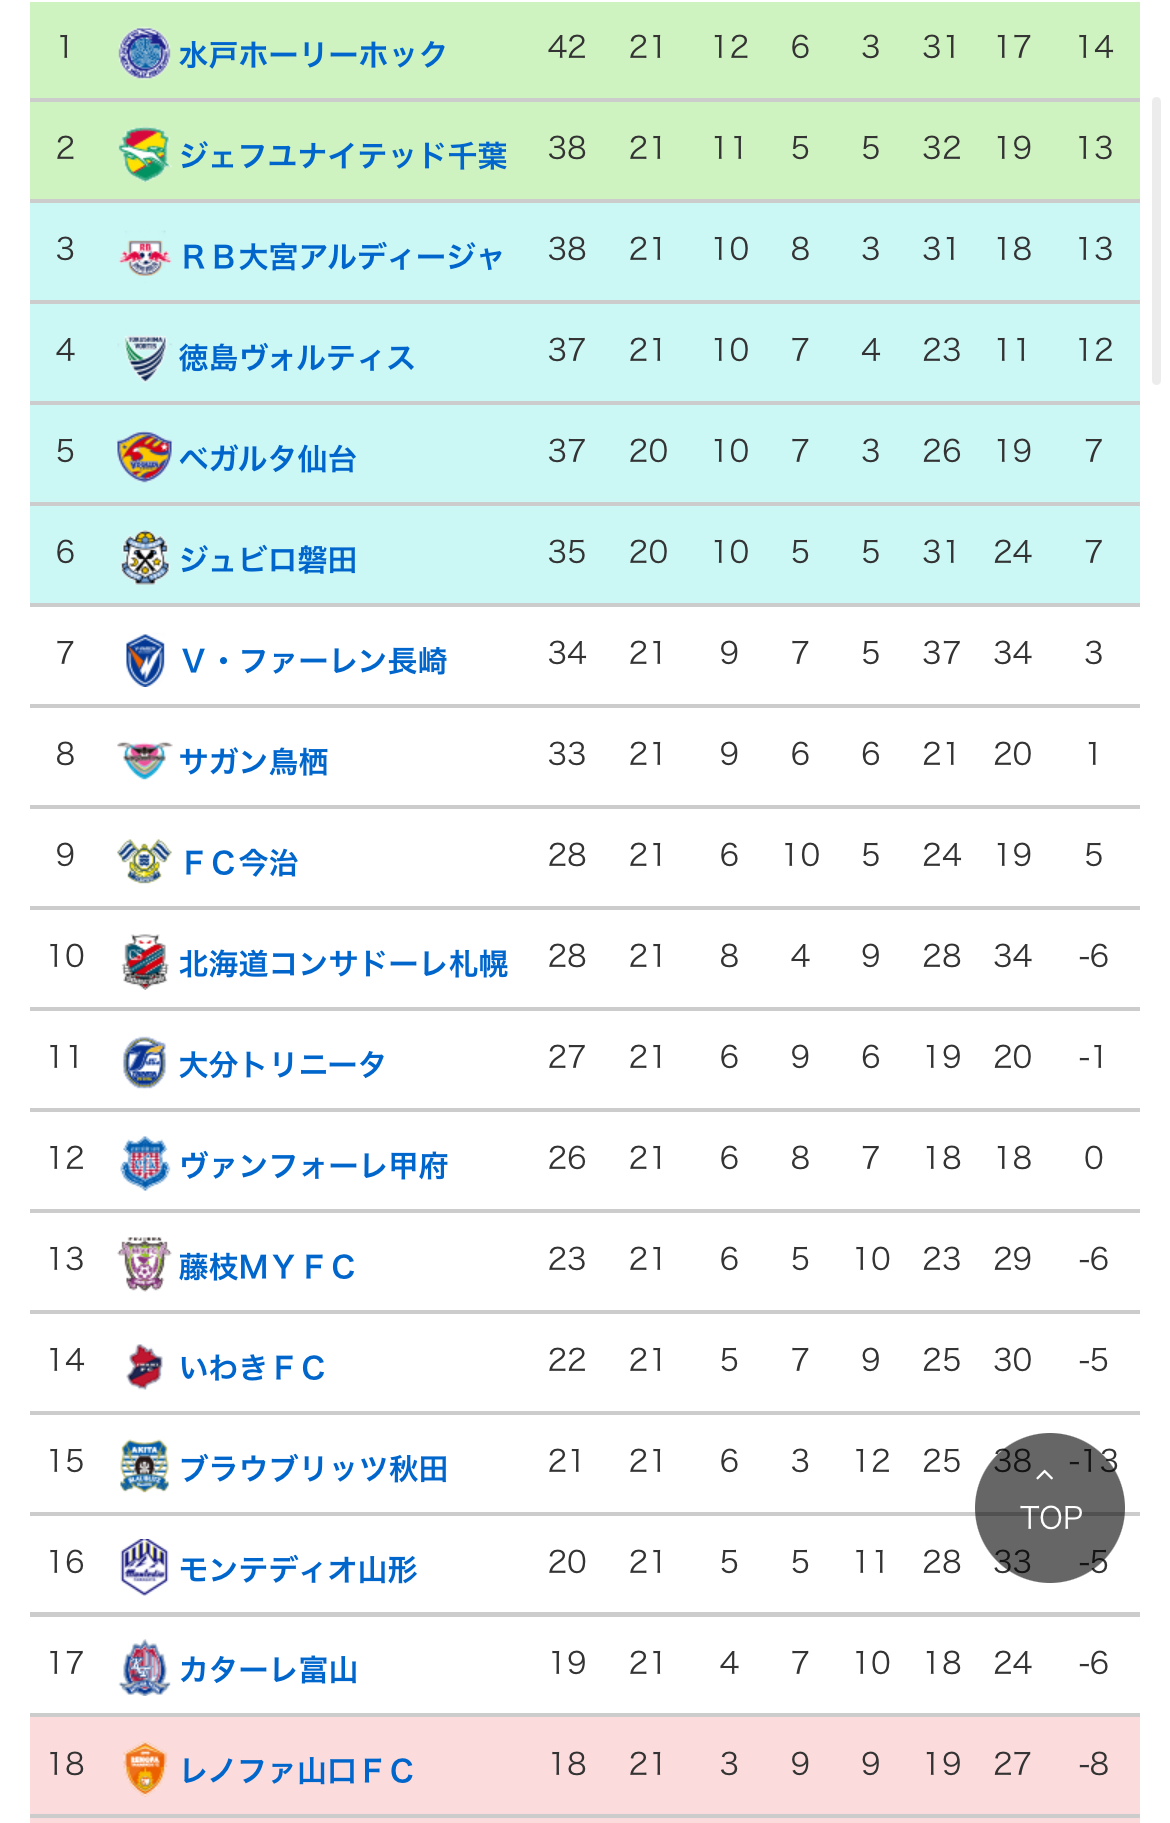This screenshot has height=1823, width=1170.
Task: Open the FC今治 team link
Action: 240,862
